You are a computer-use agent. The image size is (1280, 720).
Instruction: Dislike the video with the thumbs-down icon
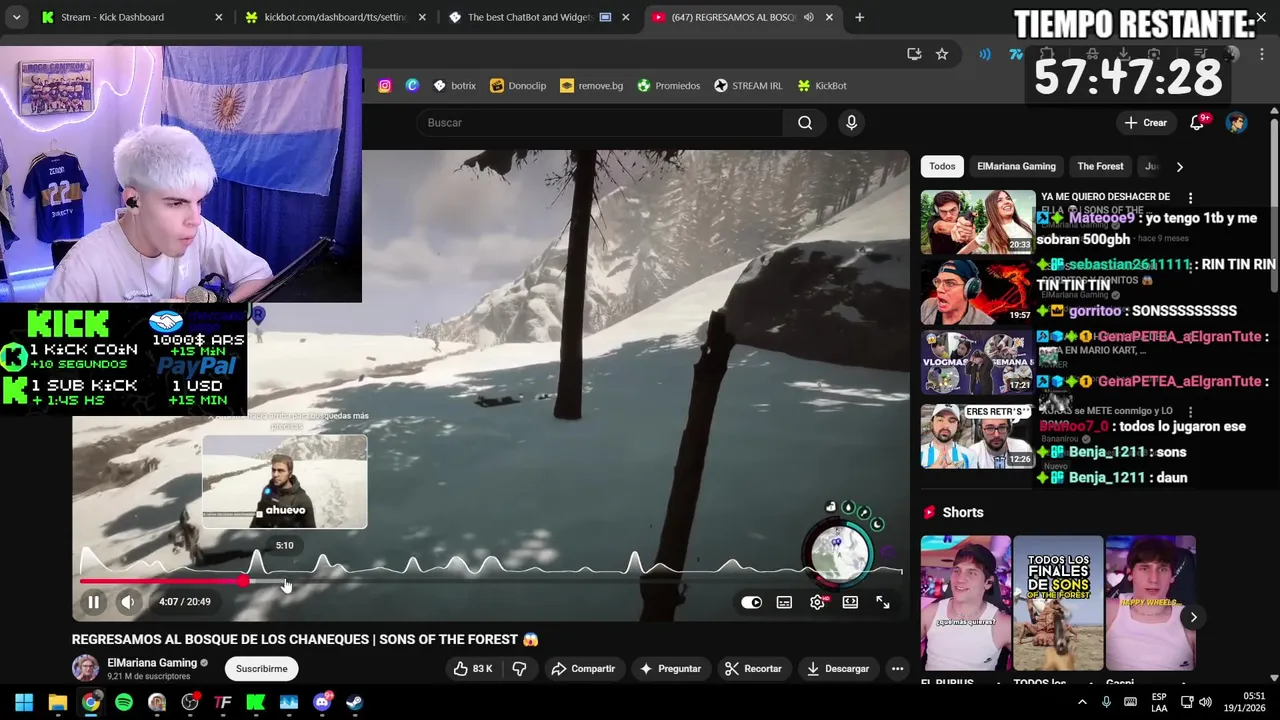tap(519, 668)
